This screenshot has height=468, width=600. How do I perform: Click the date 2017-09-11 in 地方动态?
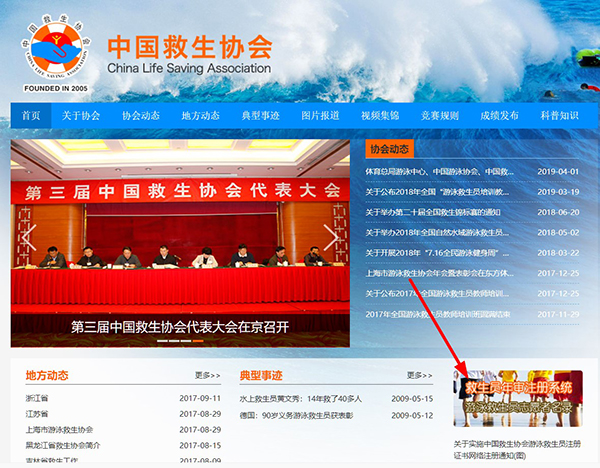200,398
